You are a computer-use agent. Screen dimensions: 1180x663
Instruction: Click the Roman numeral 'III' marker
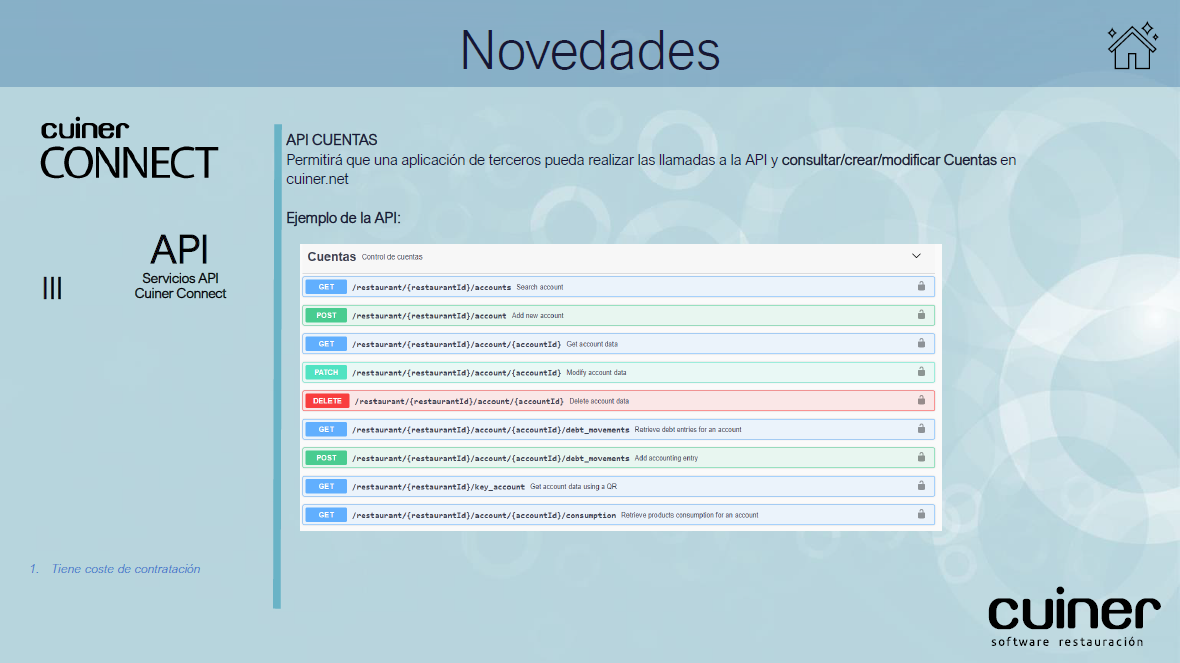[x=52, y=288]
